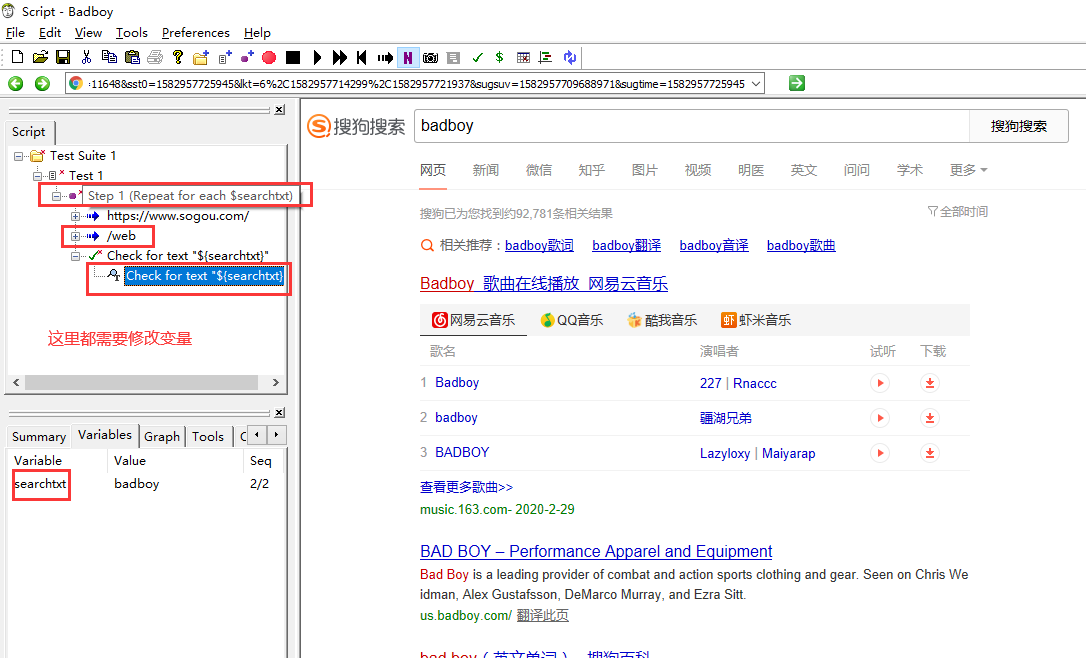Open the 全部时间 time filter
This screenshot has width=1086, height=658.
958,211
